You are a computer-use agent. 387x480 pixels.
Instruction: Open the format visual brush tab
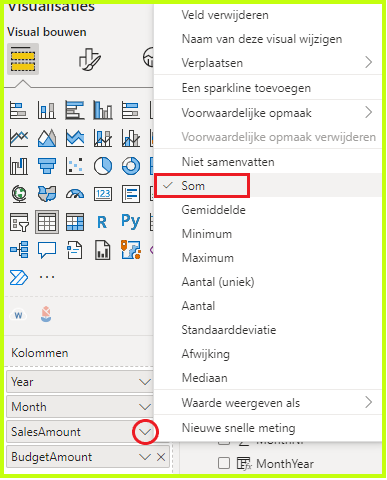[x=89, y=59]
